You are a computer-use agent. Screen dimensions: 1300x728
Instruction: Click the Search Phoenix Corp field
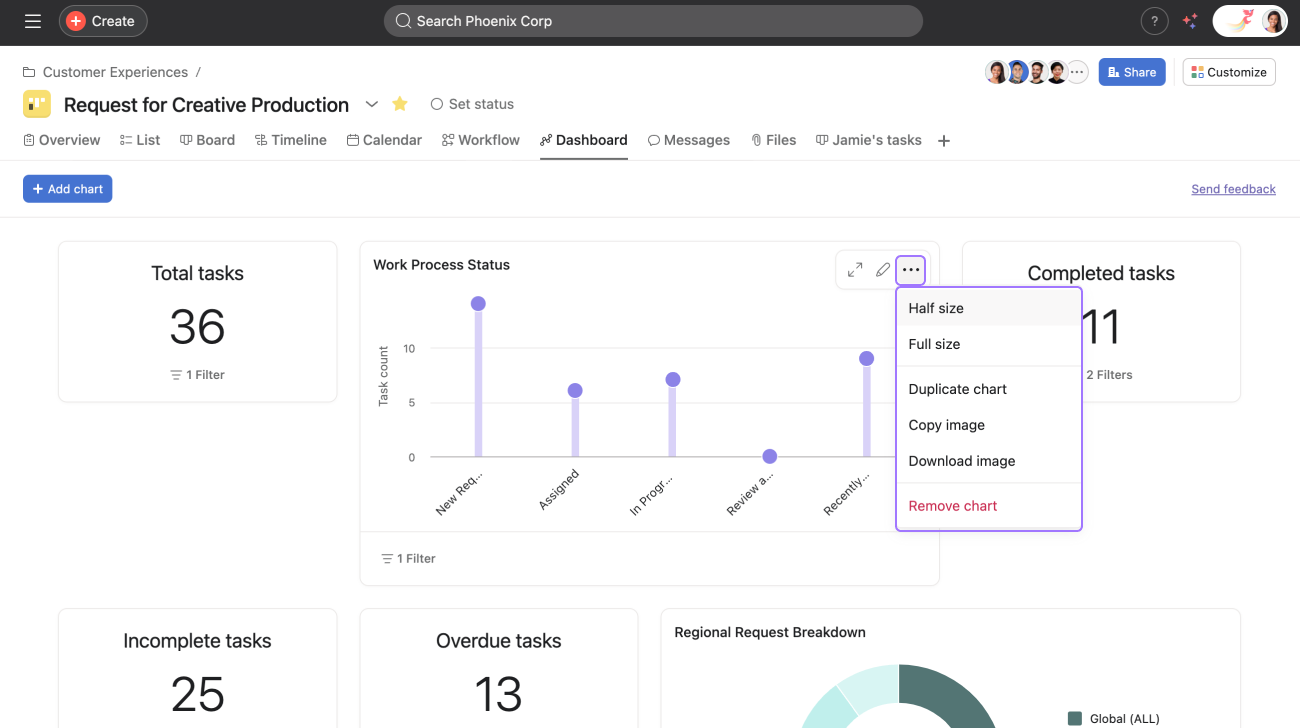tap(653, 21)
